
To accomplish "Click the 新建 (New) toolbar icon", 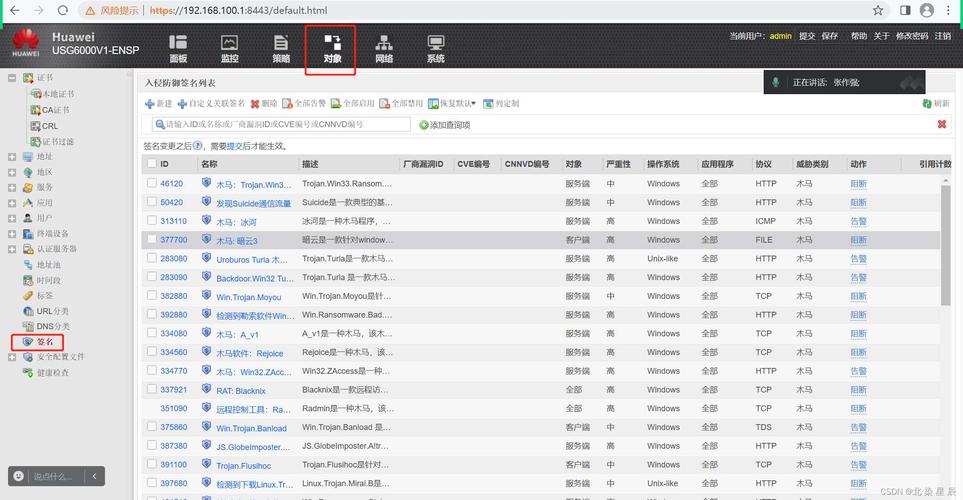I will pyautogui.click(x=150, y=103).
